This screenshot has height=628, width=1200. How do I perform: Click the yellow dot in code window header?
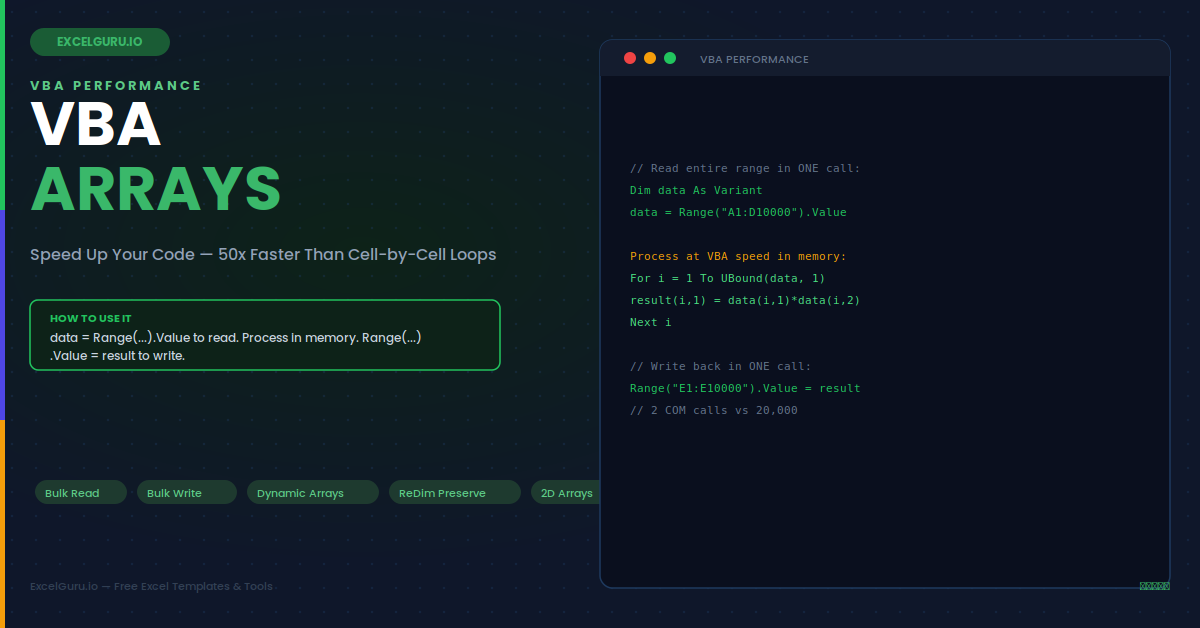click(650, 58)
